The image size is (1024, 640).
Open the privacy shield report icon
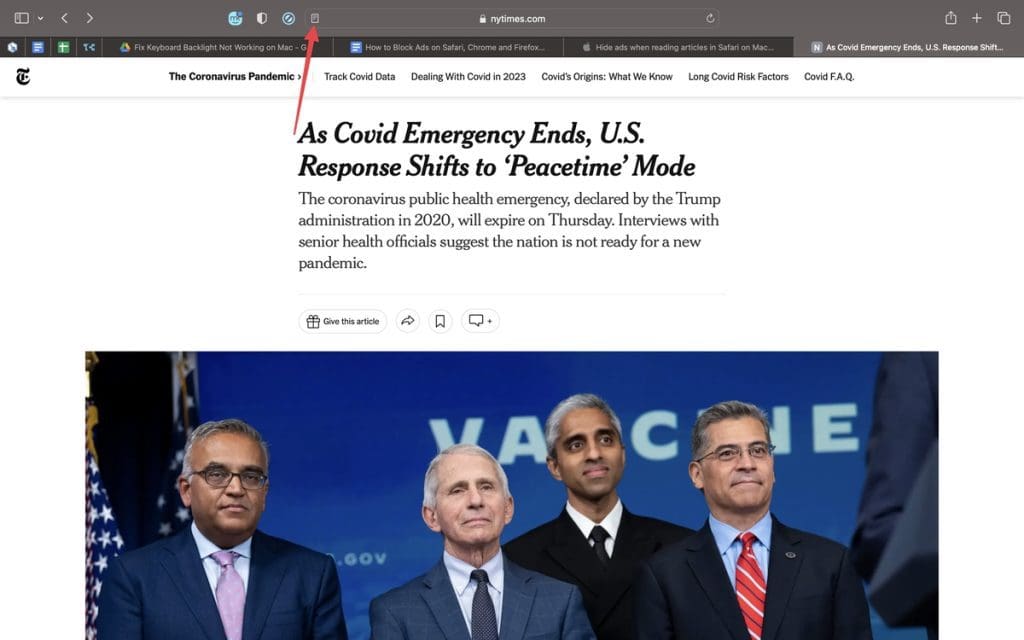point(262,18)
